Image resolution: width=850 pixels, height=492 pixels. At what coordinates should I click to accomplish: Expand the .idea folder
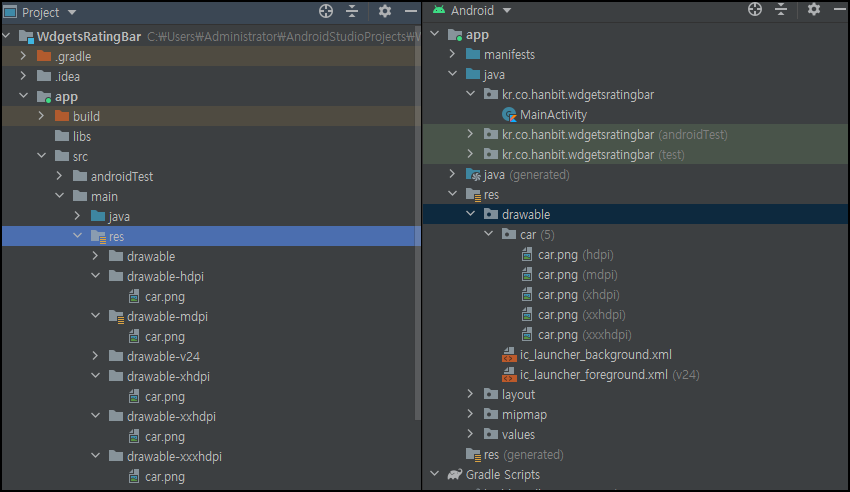pos(23,76)
